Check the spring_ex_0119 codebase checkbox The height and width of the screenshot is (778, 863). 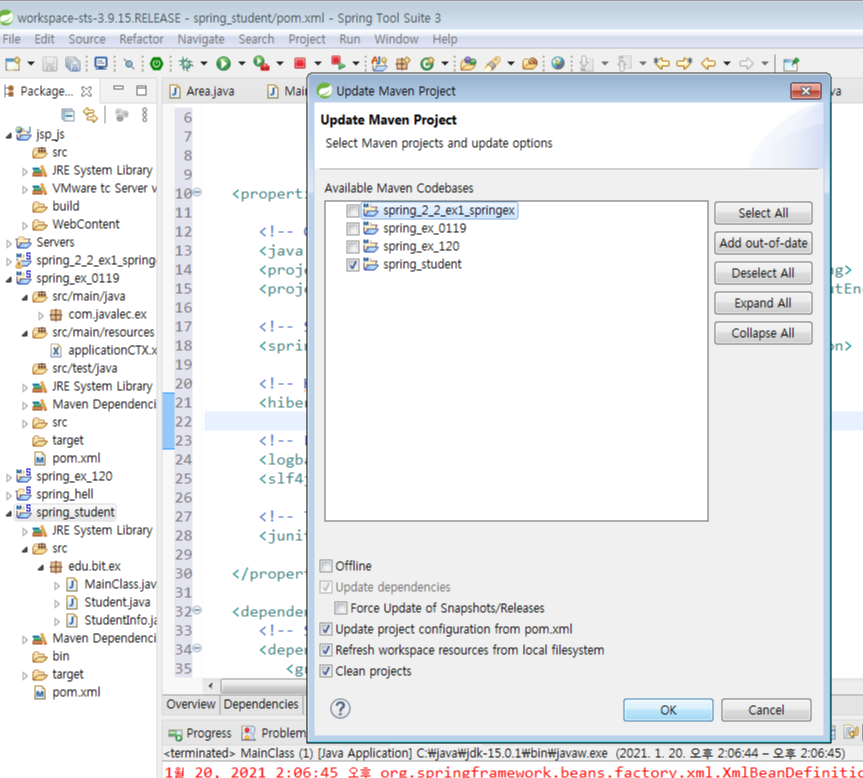353,229
